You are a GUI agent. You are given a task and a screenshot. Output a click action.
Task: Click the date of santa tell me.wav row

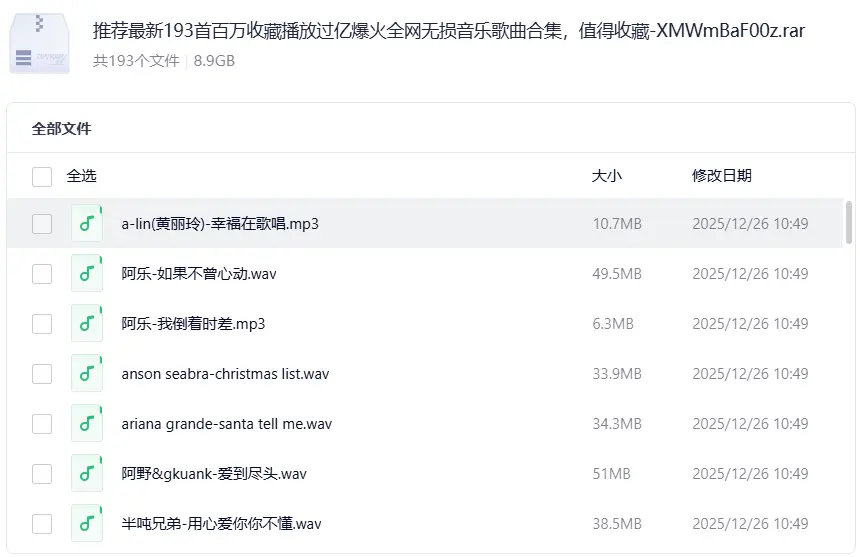click(x=750, y=424)
